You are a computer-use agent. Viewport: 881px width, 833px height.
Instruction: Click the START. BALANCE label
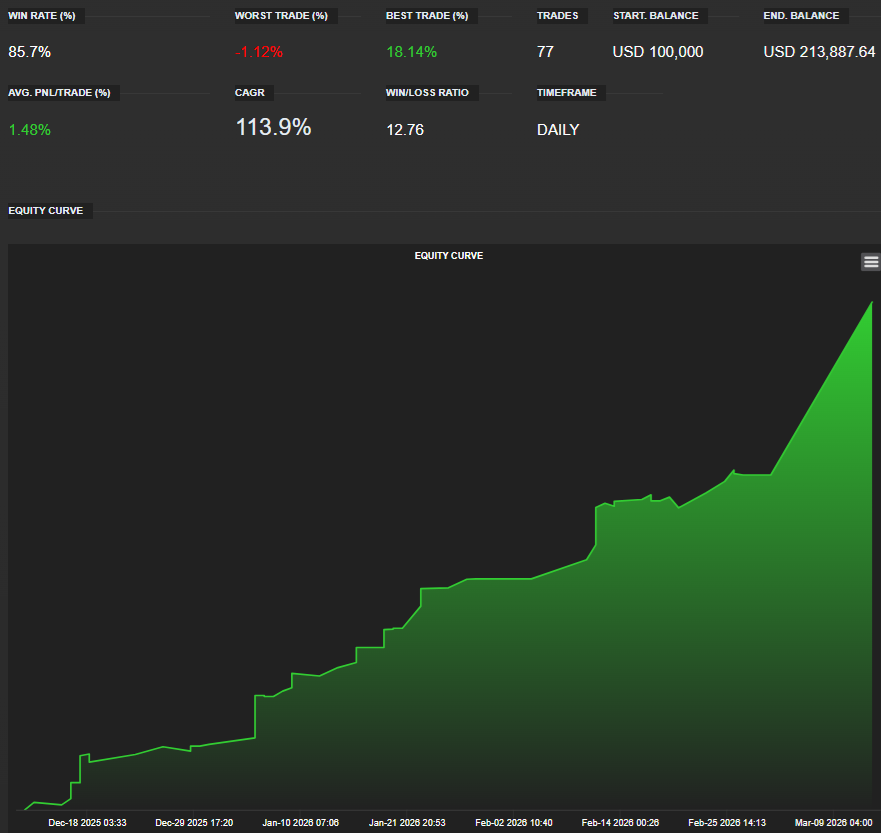(x=656, y=16)
